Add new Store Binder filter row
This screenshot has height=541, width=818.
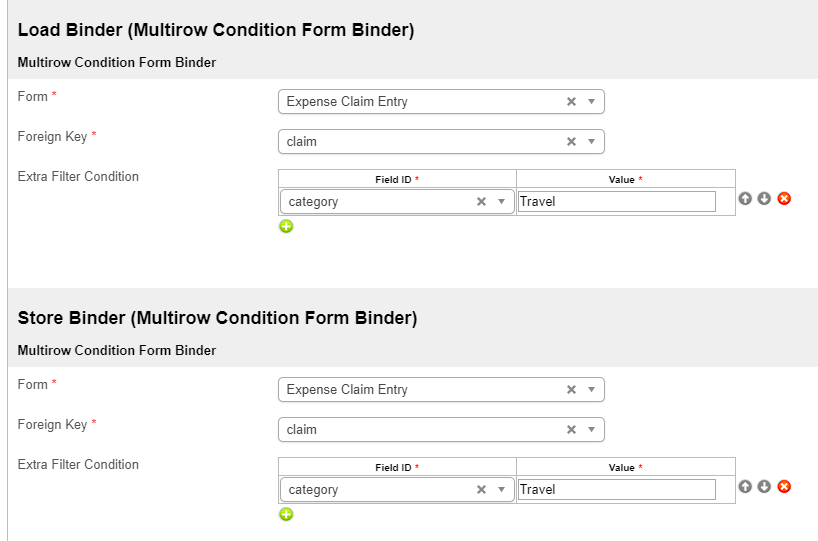pos(286,514)
